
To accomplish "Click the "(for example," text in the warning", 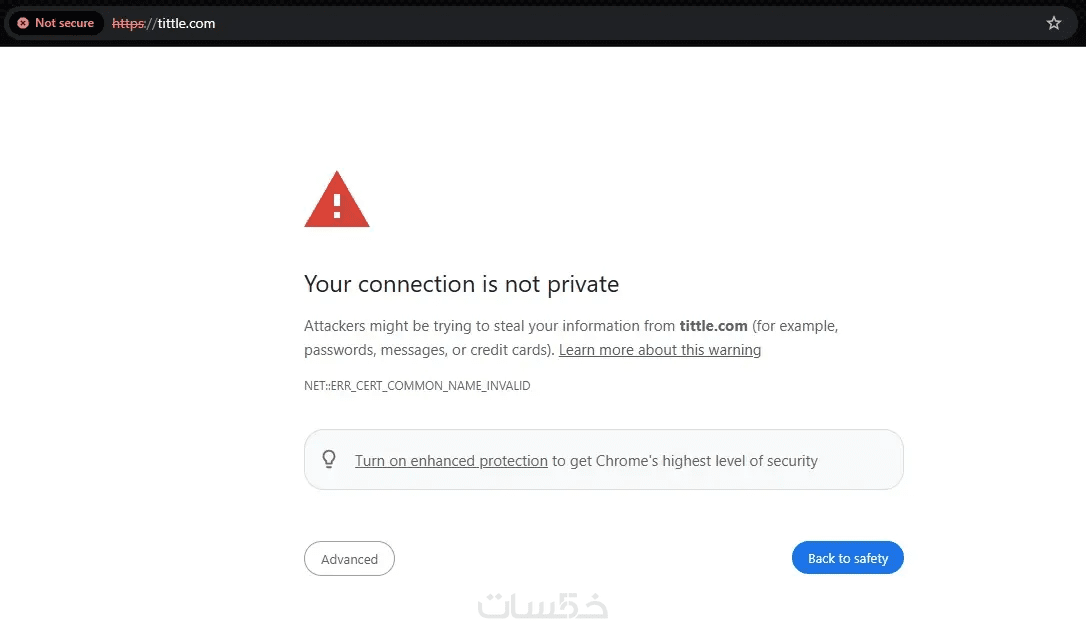I will point(795,326).
